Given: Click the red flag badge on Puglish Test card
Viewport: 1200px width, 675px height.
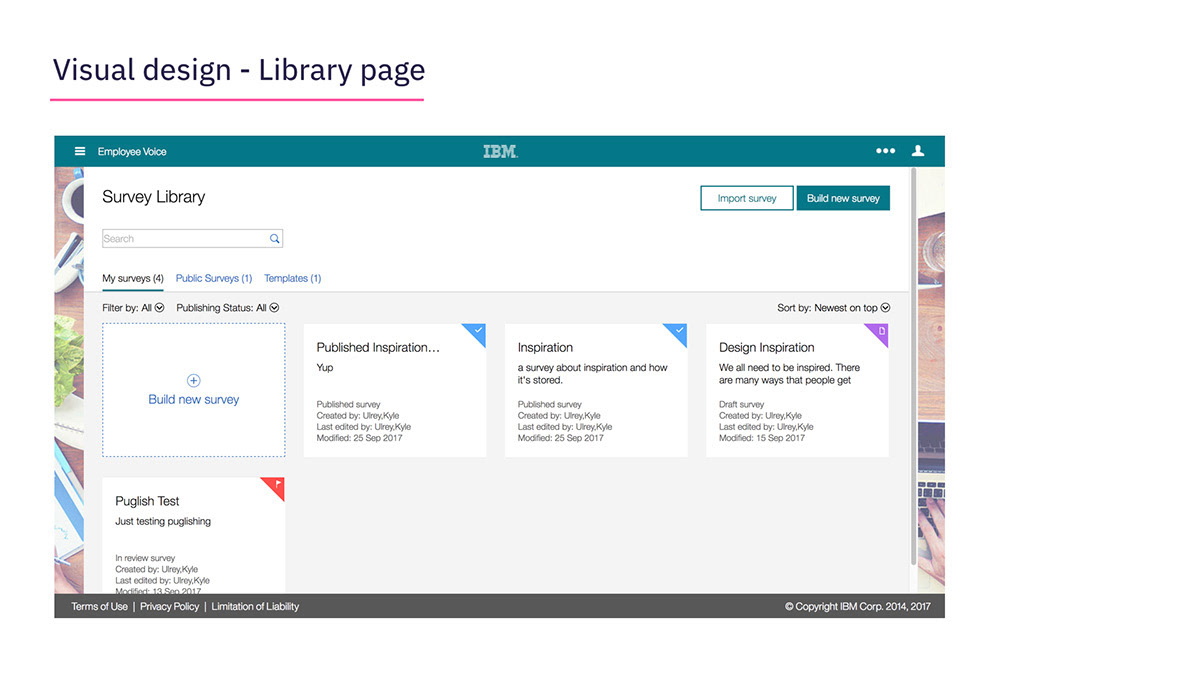Looking at the screenshot, I should click(x=274, y=489).
